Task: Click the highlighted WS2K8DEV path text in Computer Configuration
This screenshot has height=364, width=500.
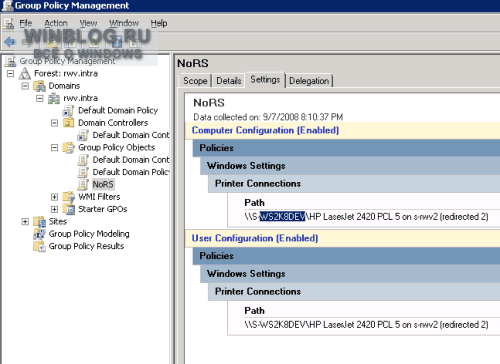Action: [x=282, y=217]
